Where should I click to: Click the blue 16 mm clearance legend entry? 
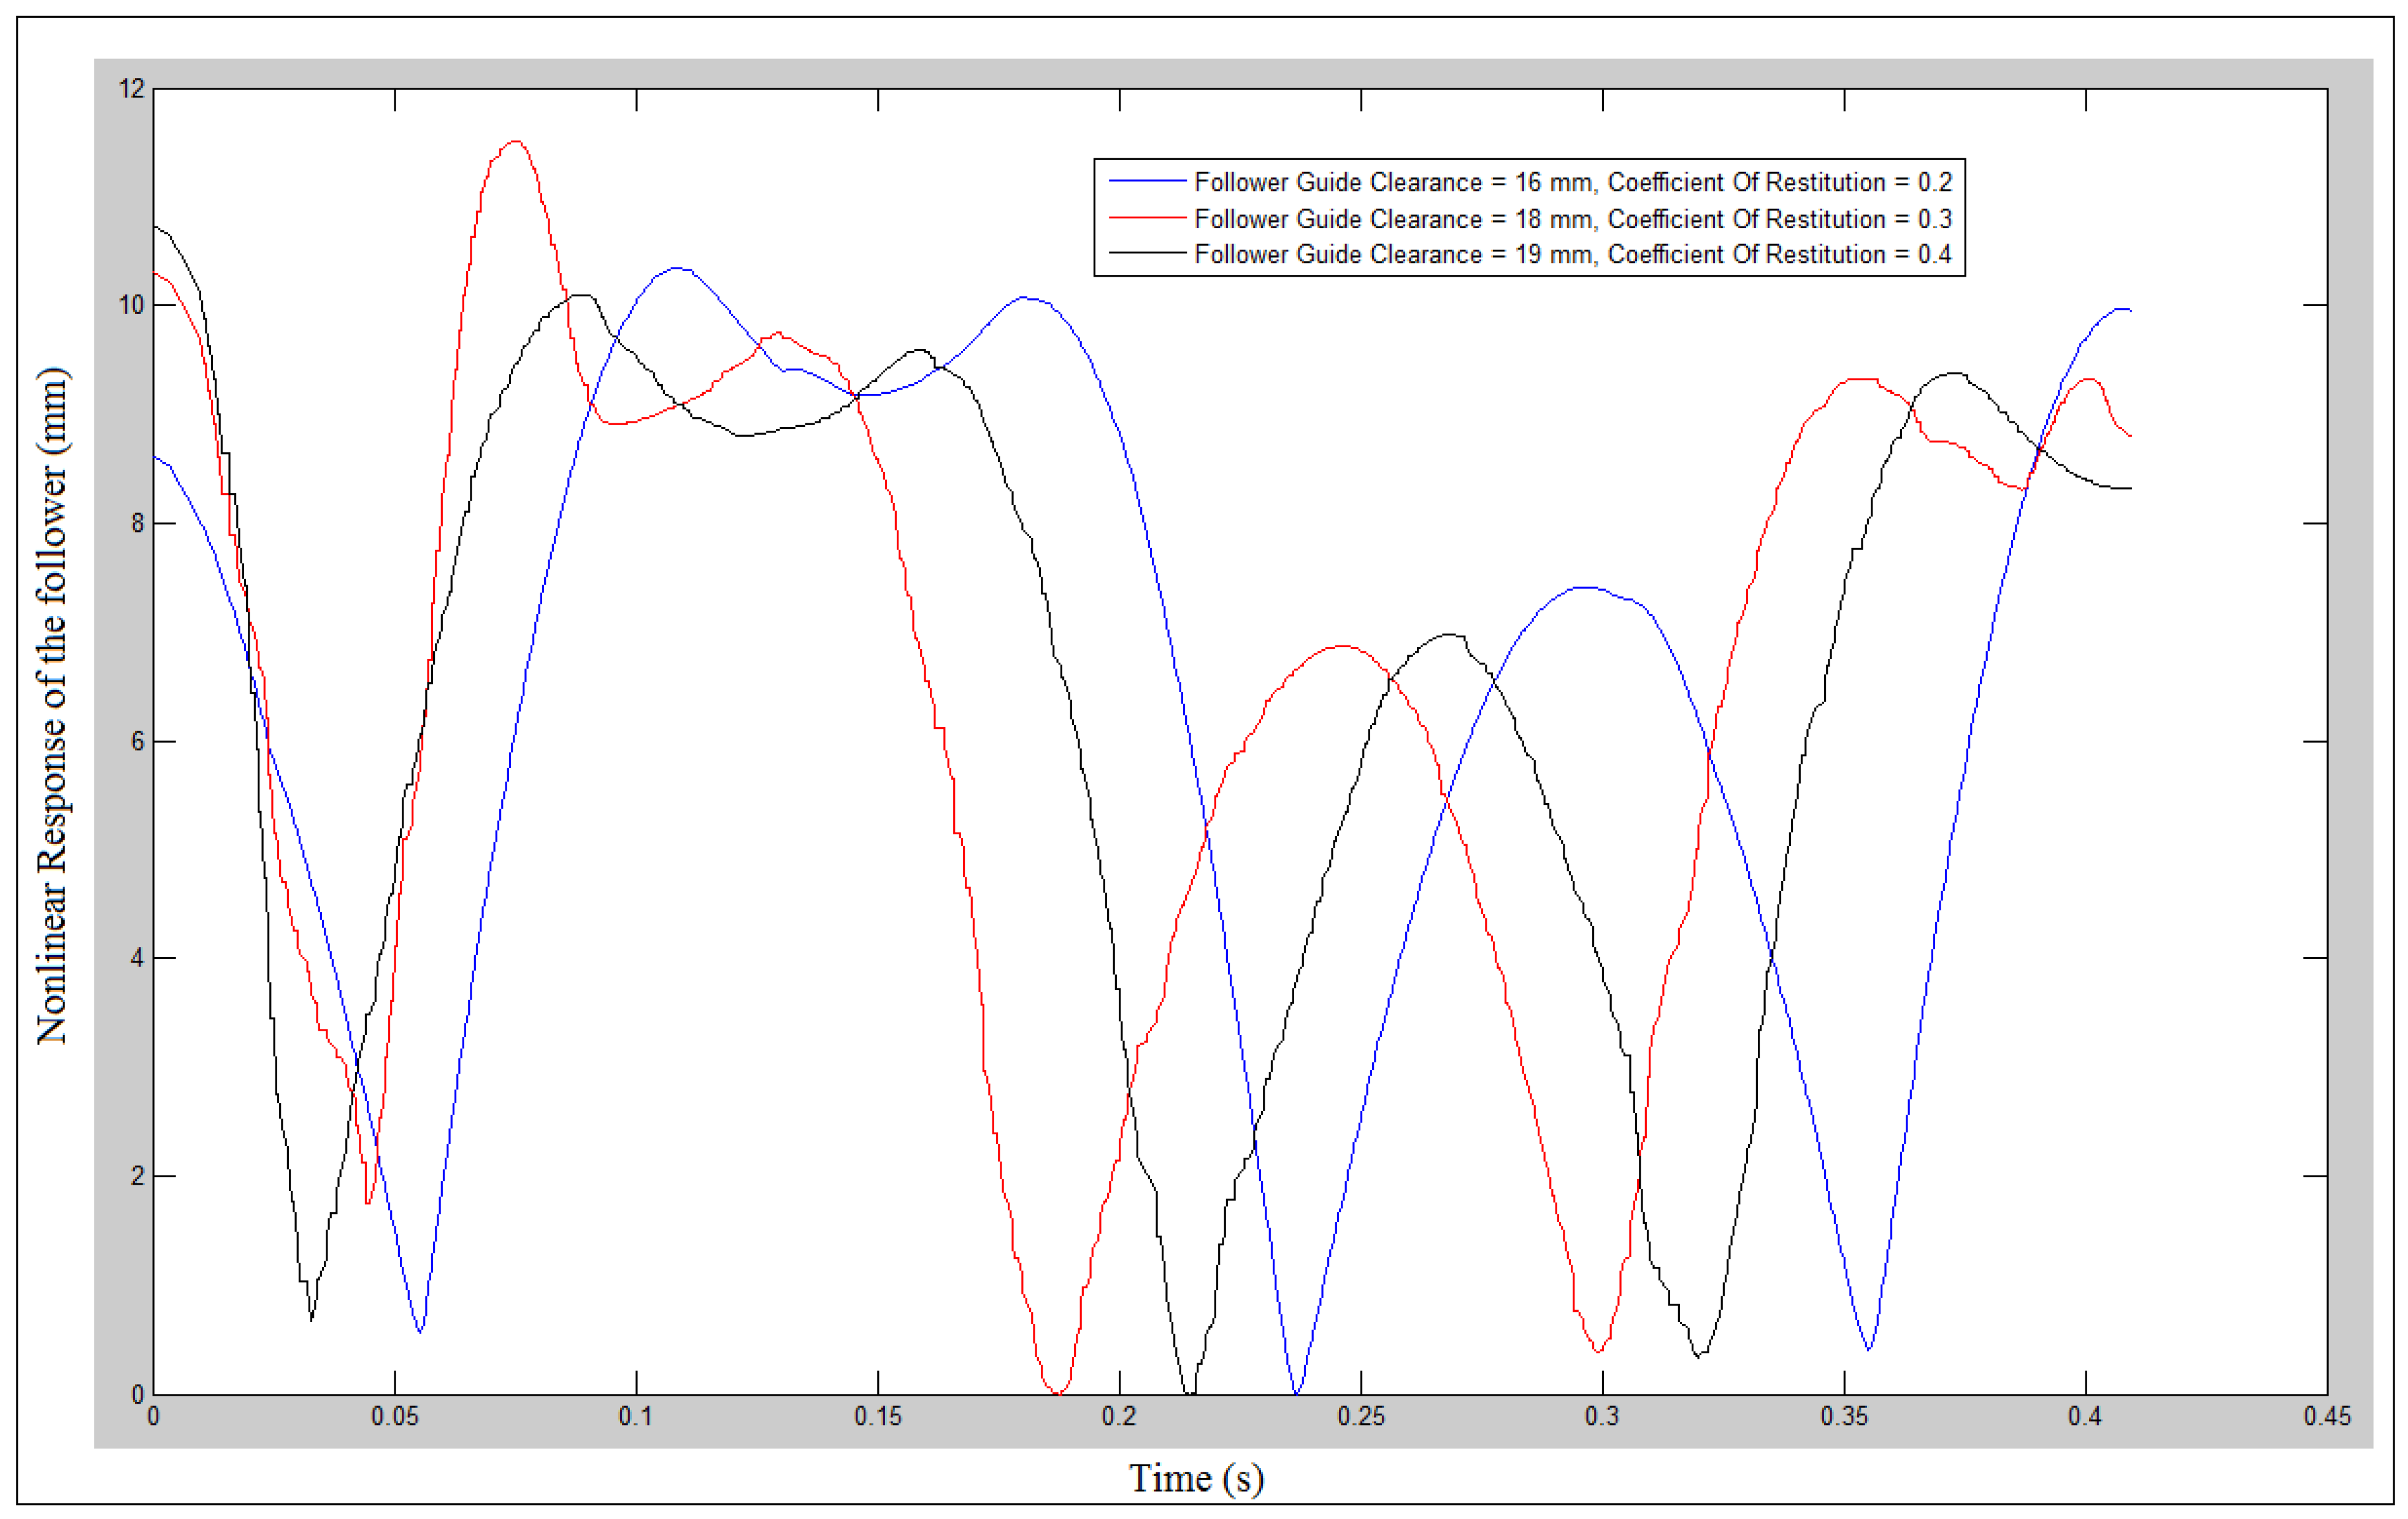point(1572,182)
